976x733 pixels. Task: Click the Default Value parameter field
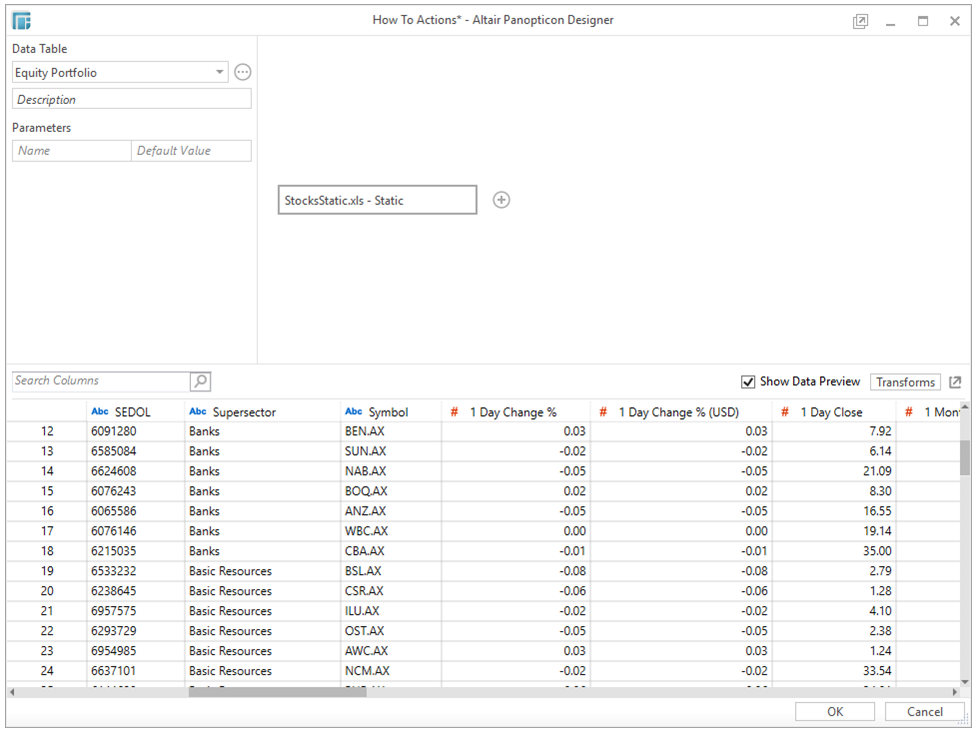click(x=191, y=150)
